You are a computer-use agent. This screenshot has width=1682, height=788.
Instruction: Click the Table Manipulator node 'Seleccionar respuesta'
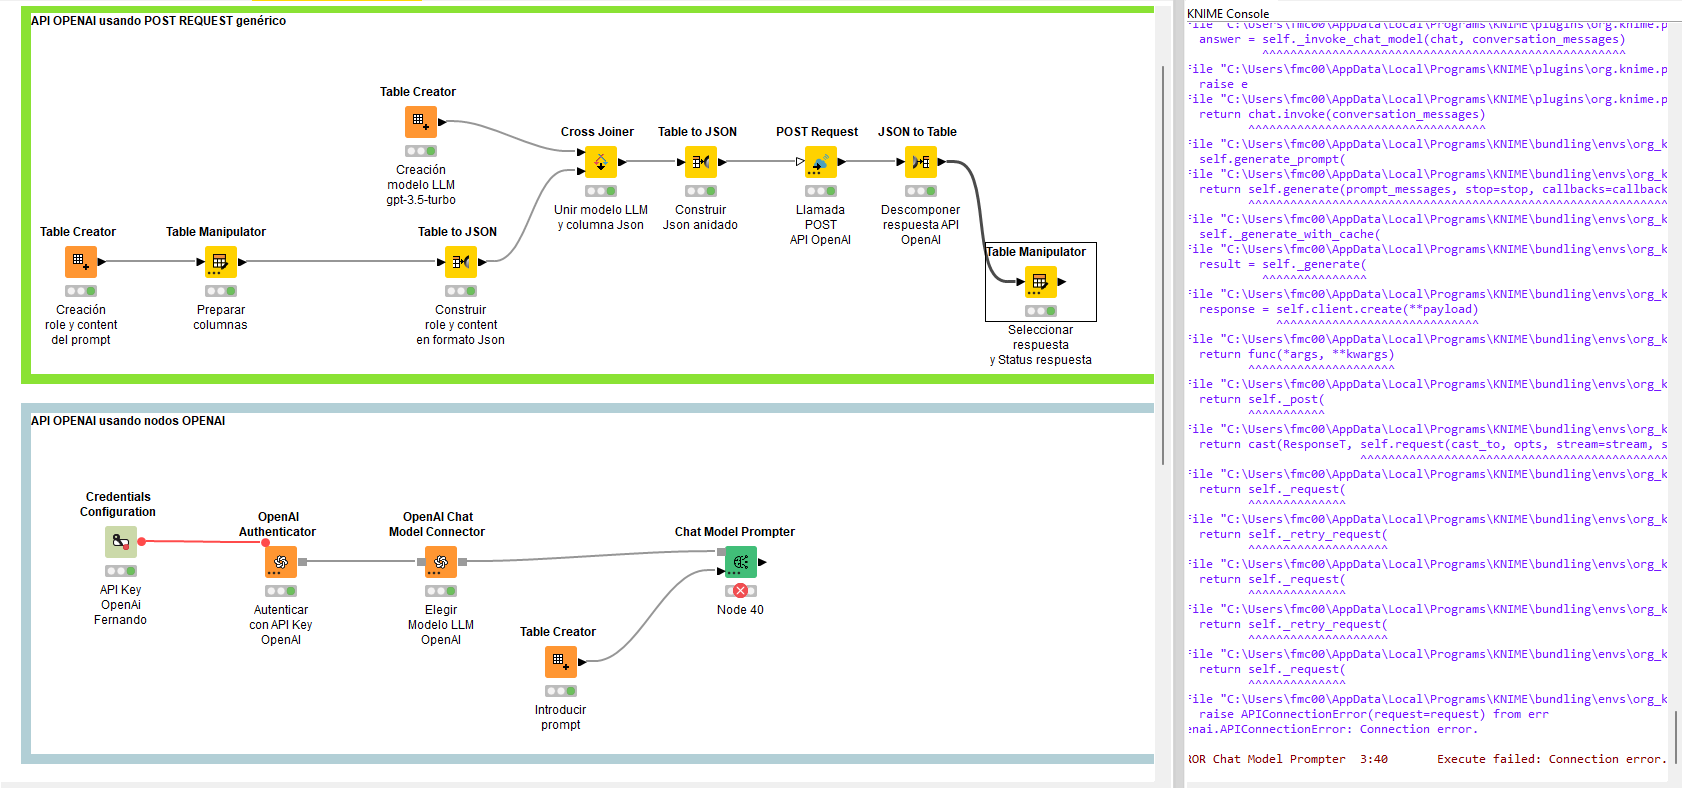(1041, 282)
